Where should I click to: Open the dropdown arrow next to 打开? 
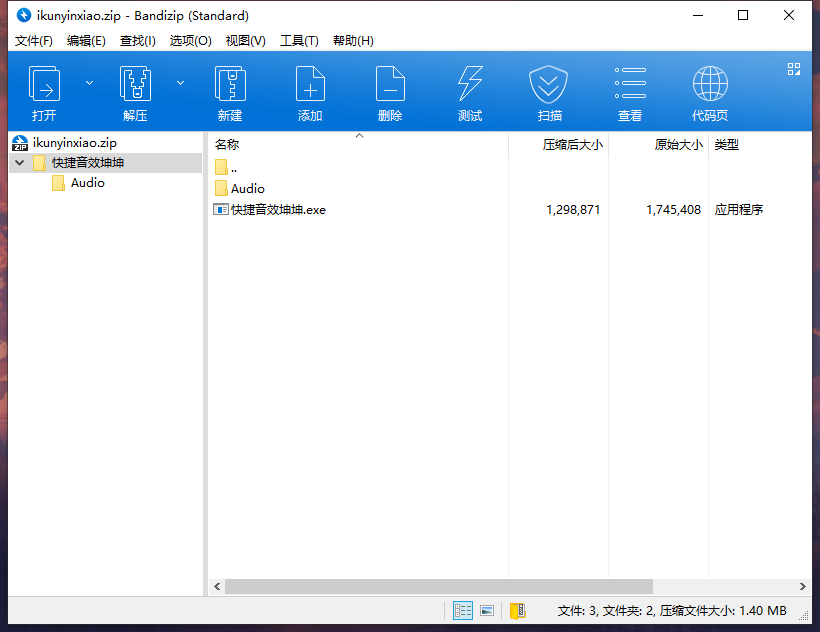[x=88, y=82]
